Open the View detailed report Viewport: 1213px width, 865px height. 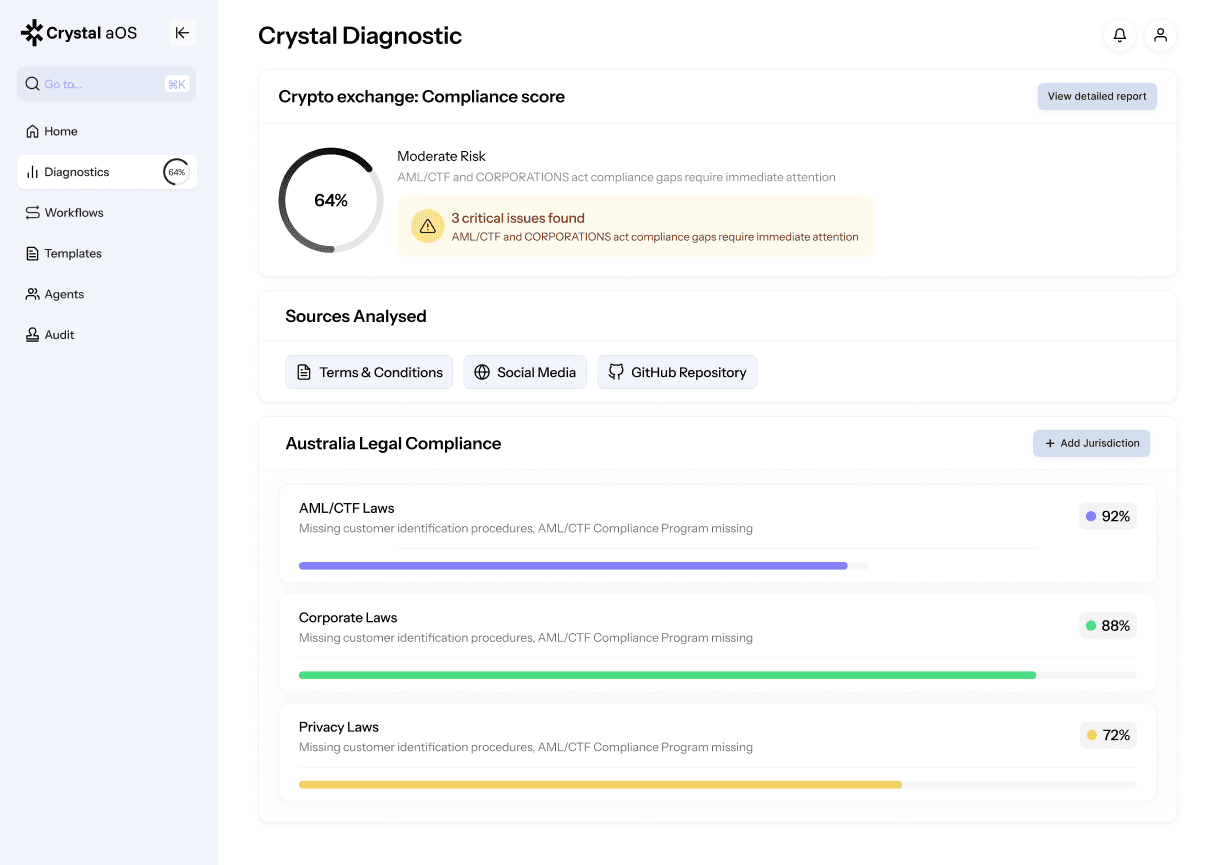click(x=1097, y=96)
